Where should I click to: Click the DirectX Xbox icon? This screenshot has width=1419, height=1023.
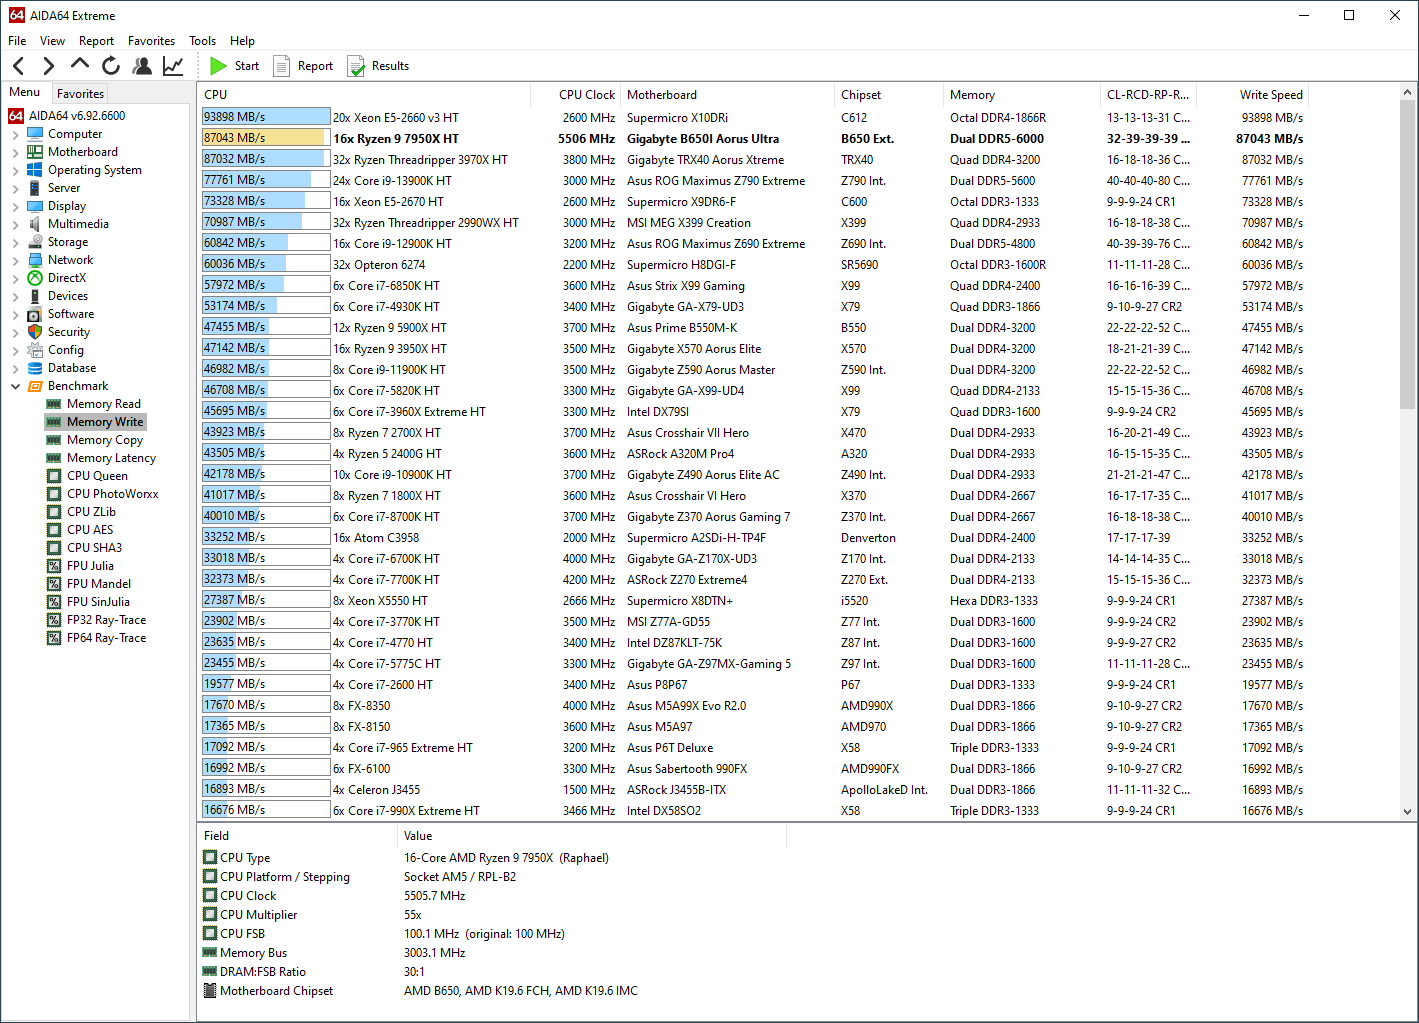click(x=35, y=278)
